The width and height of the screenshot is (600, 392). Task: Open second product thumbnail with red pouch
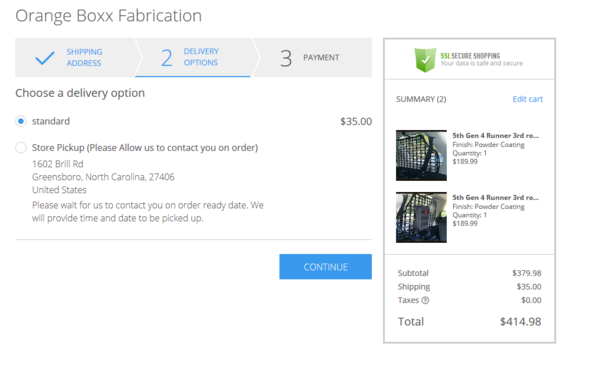[421, 217]
